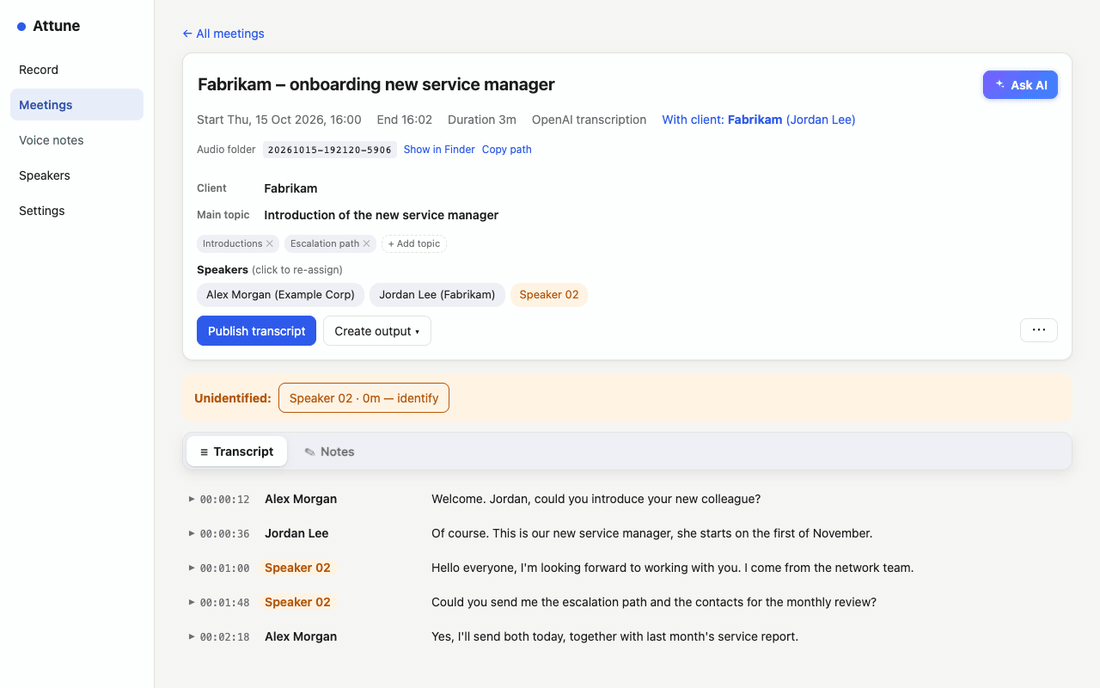This screenshot has width=1100, height=688.
Task: Switch to the Transcript tab
Action: point(236,452)
